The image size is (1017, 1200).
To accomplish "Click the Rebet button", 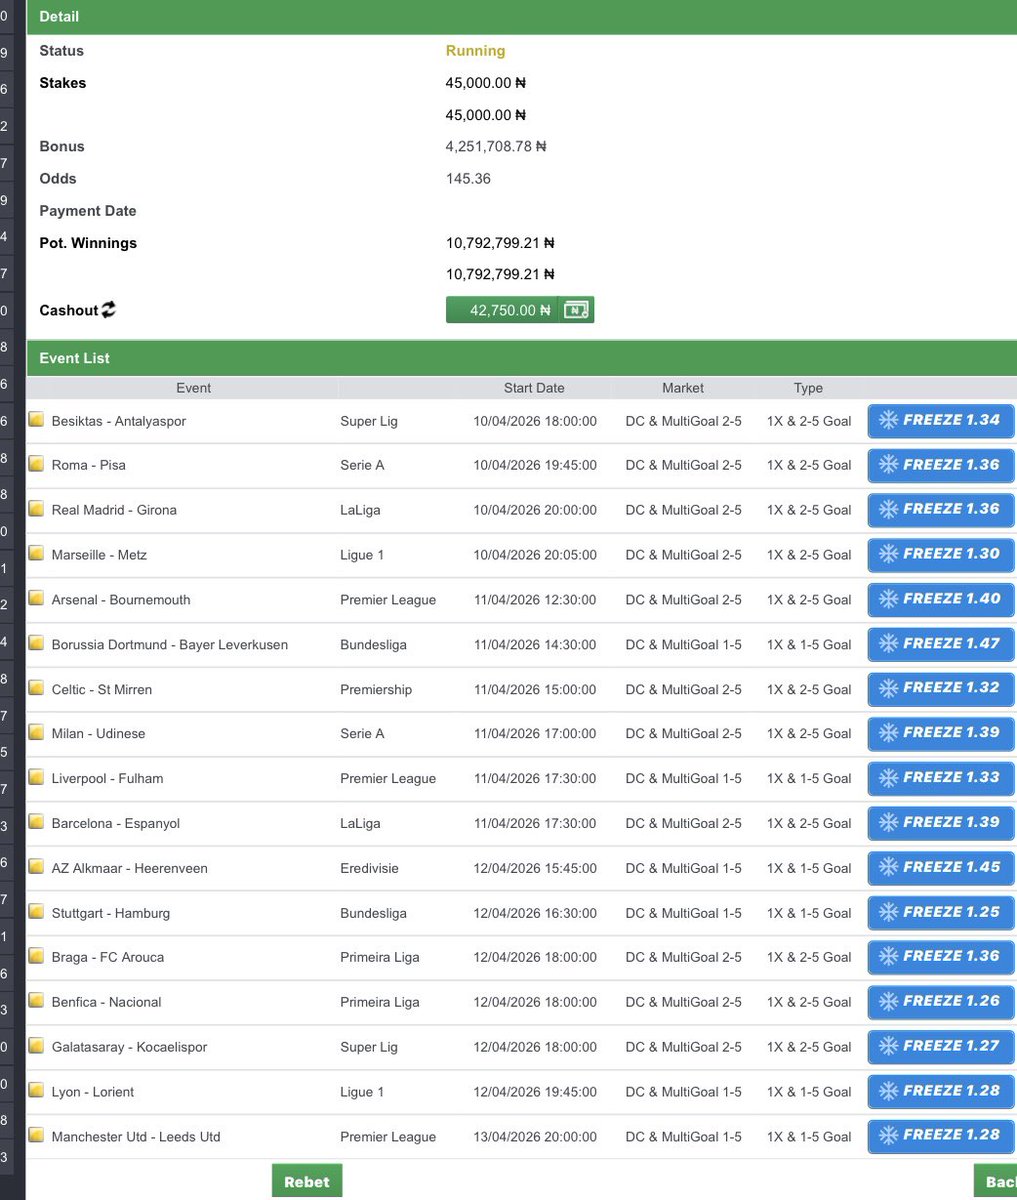I will (307, 1181).
